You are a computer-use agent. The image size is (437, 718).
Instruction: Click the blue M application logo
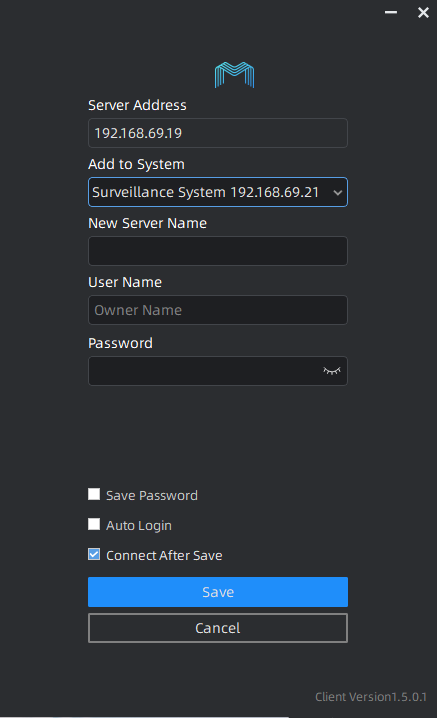click(234, 75)
